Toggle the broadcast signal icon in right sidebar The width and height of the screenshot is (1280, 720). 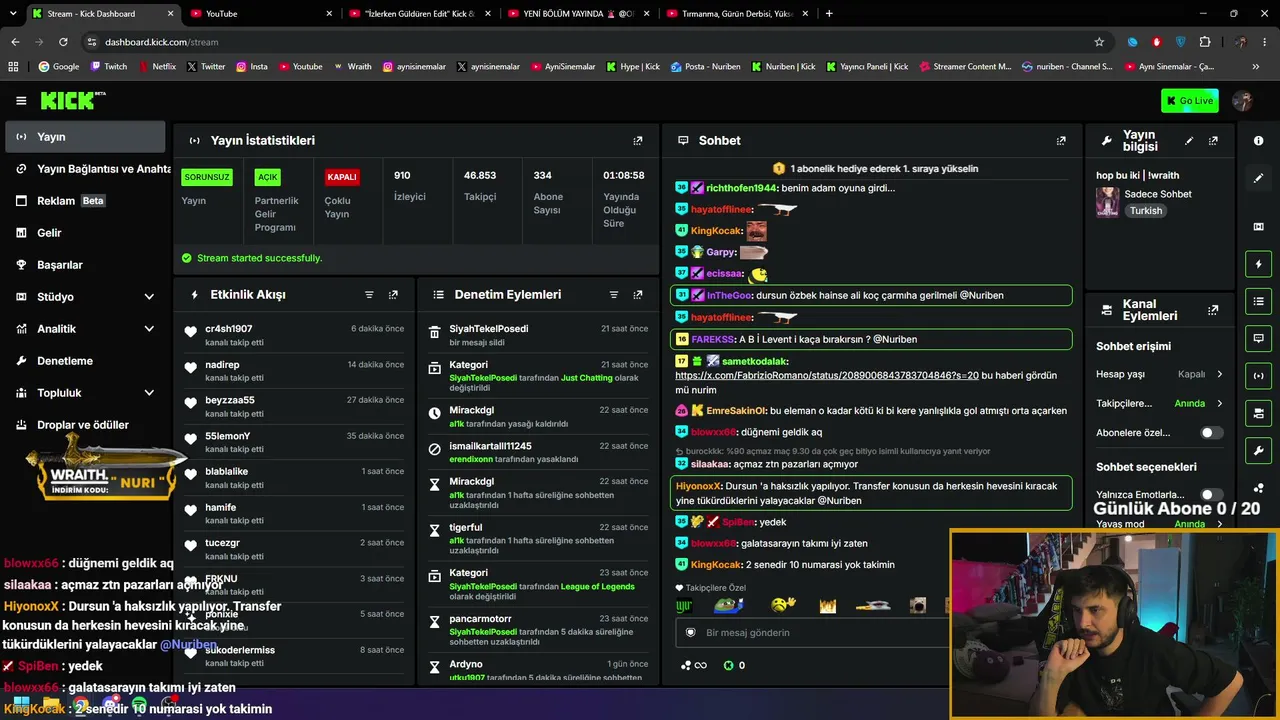point(1258,375)
